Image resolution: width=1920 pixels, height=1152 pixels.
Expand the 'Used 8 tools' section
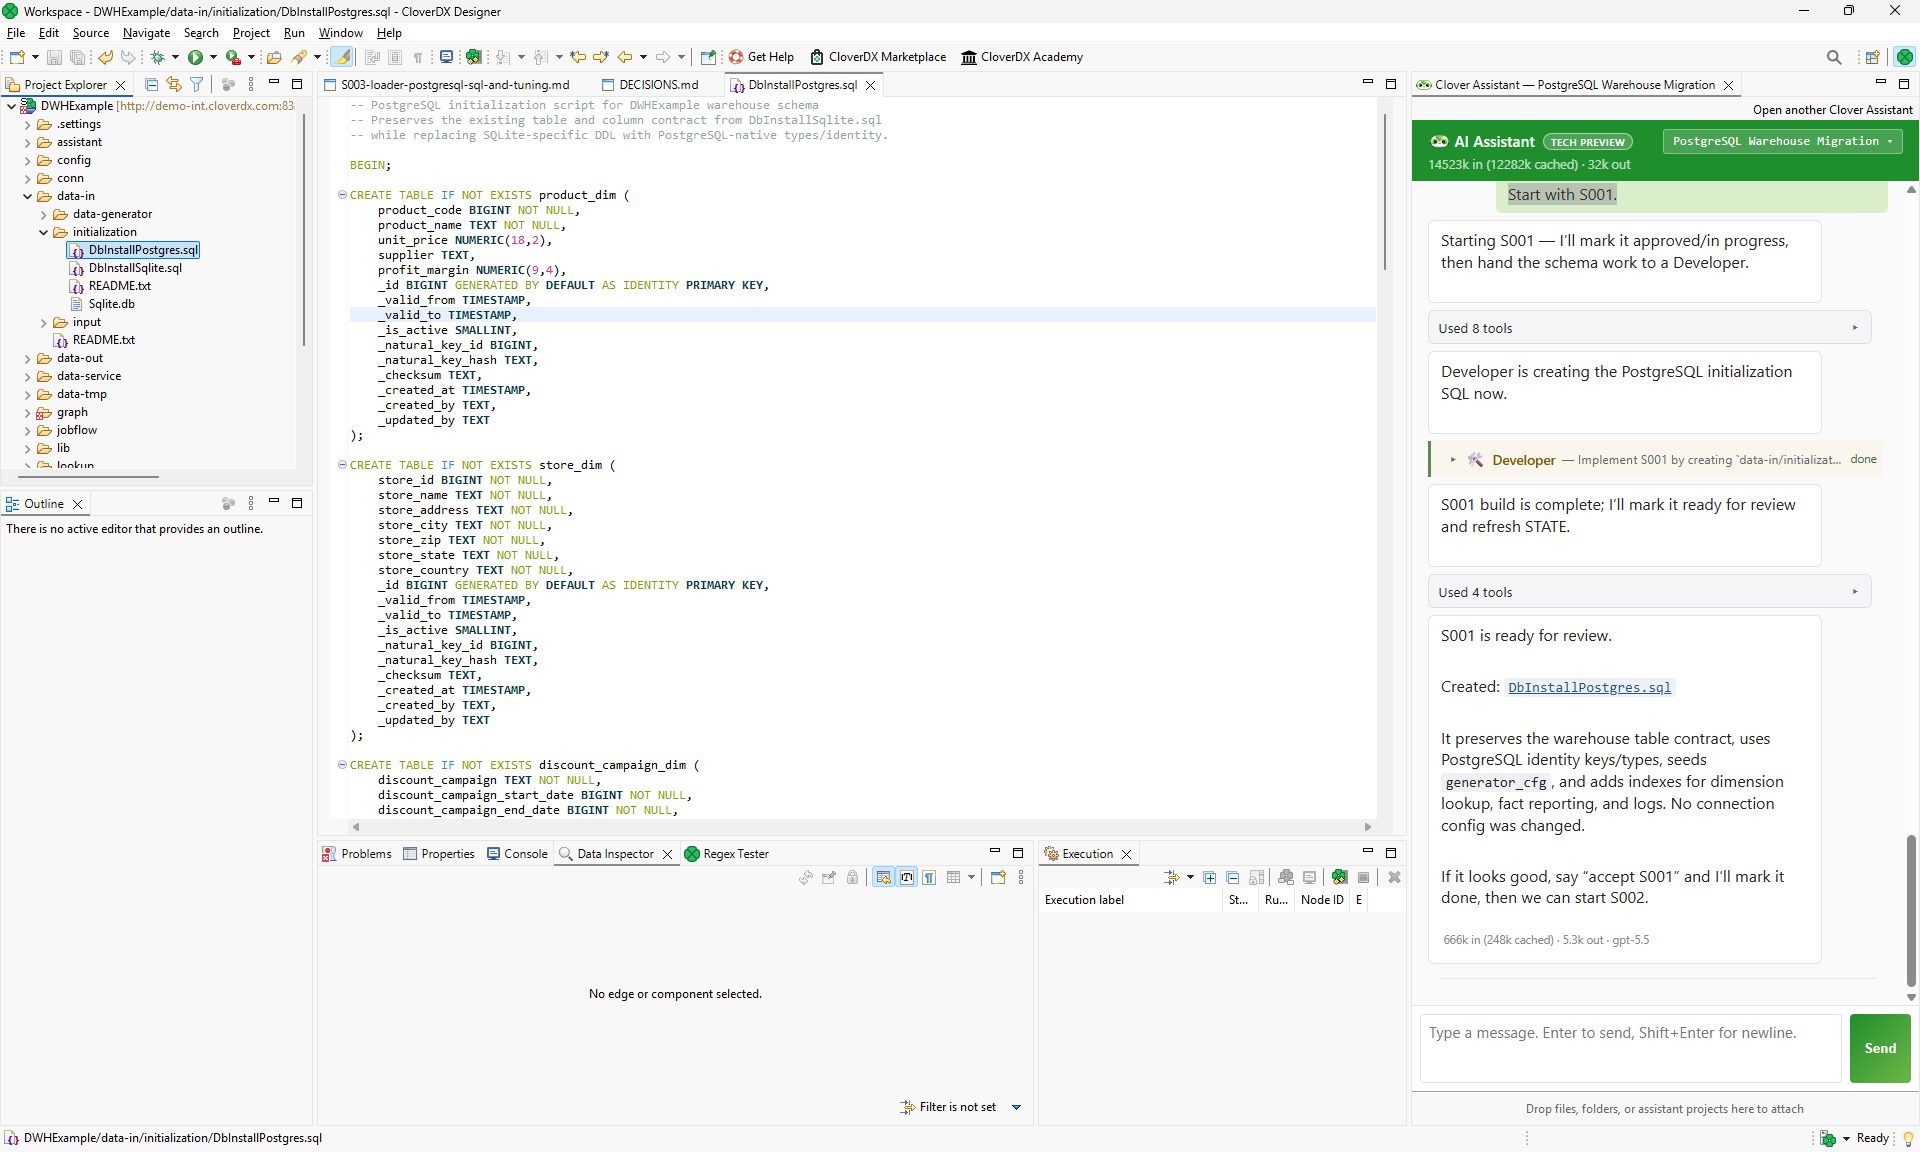click(x=1649, y=328)
